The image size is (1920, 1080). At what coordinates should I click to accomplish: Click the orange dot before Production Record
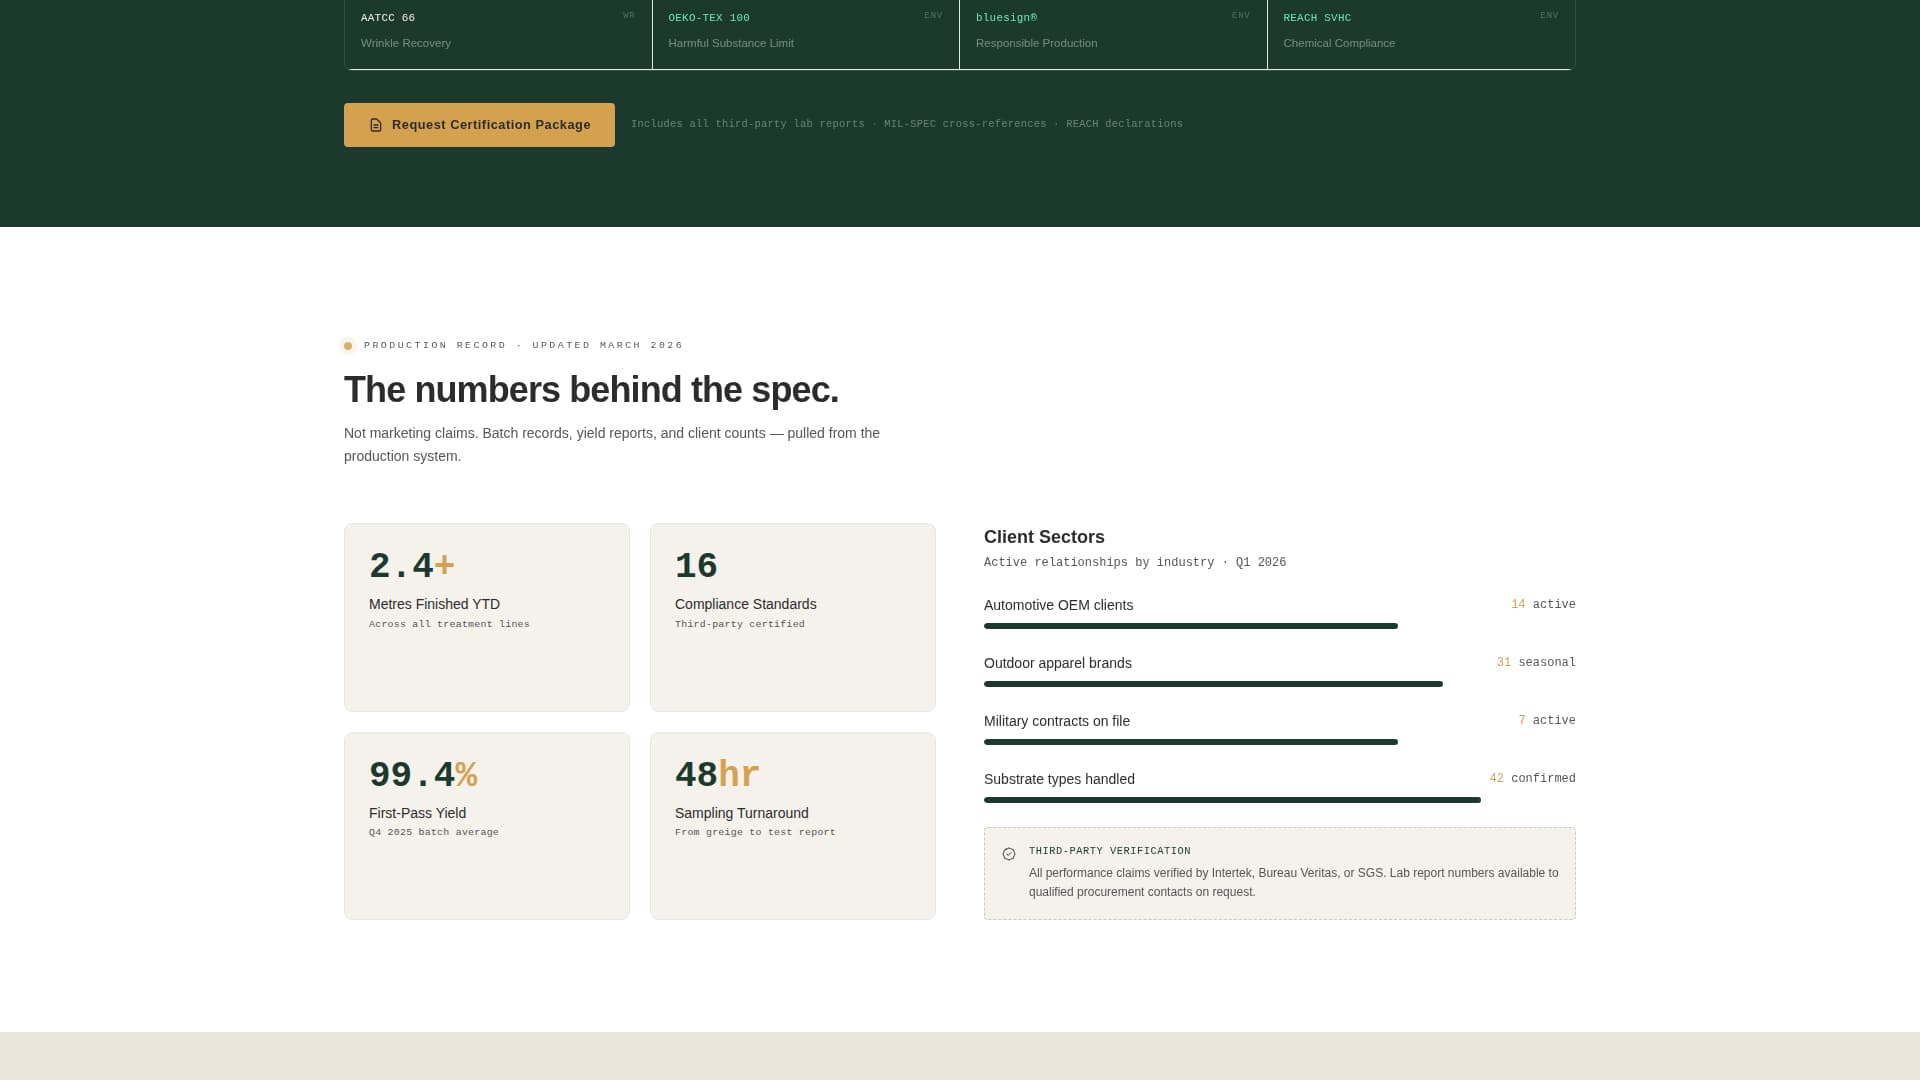348,346
